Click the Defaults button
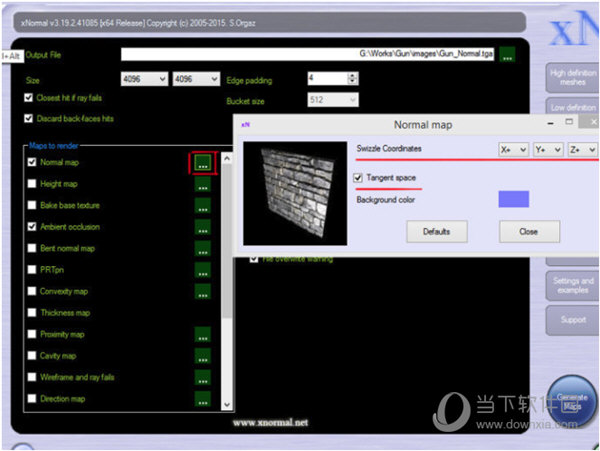This screenshot has height=451, width=600. [x=437, y=231]
